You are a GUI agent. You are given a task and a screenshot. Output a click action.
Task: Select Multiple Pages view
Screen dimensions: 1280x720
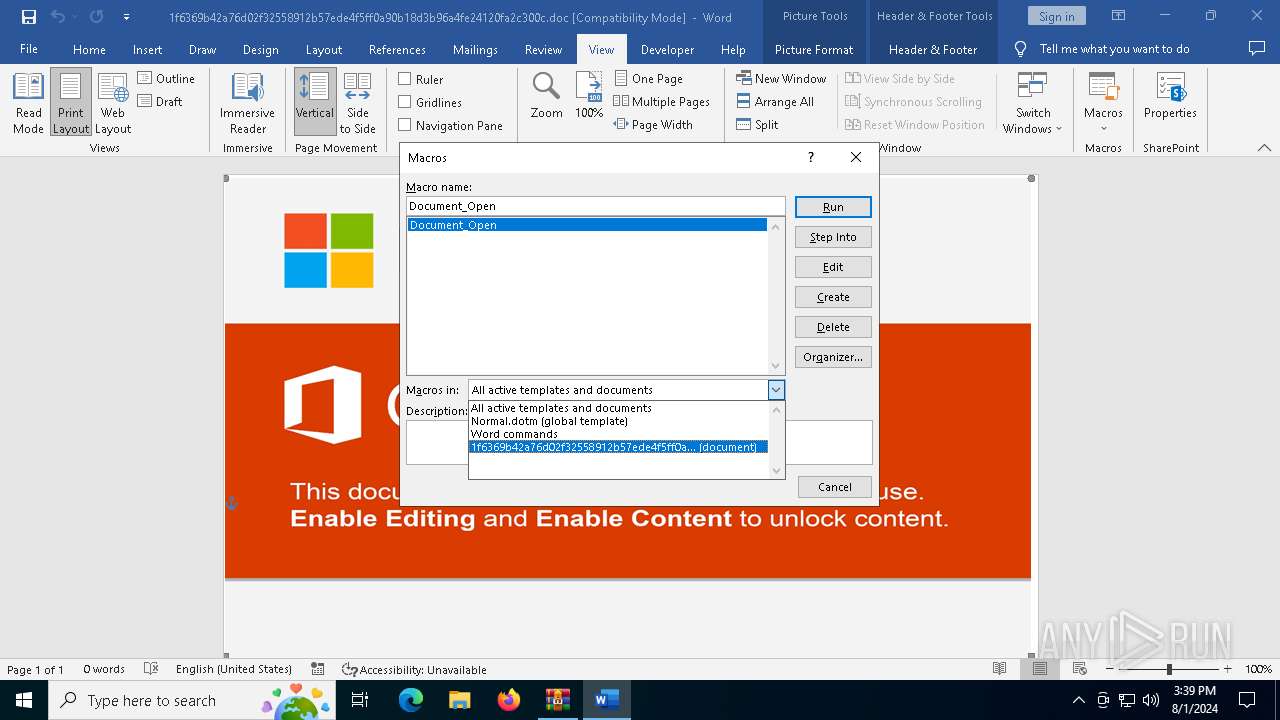[x=661, y=101]
